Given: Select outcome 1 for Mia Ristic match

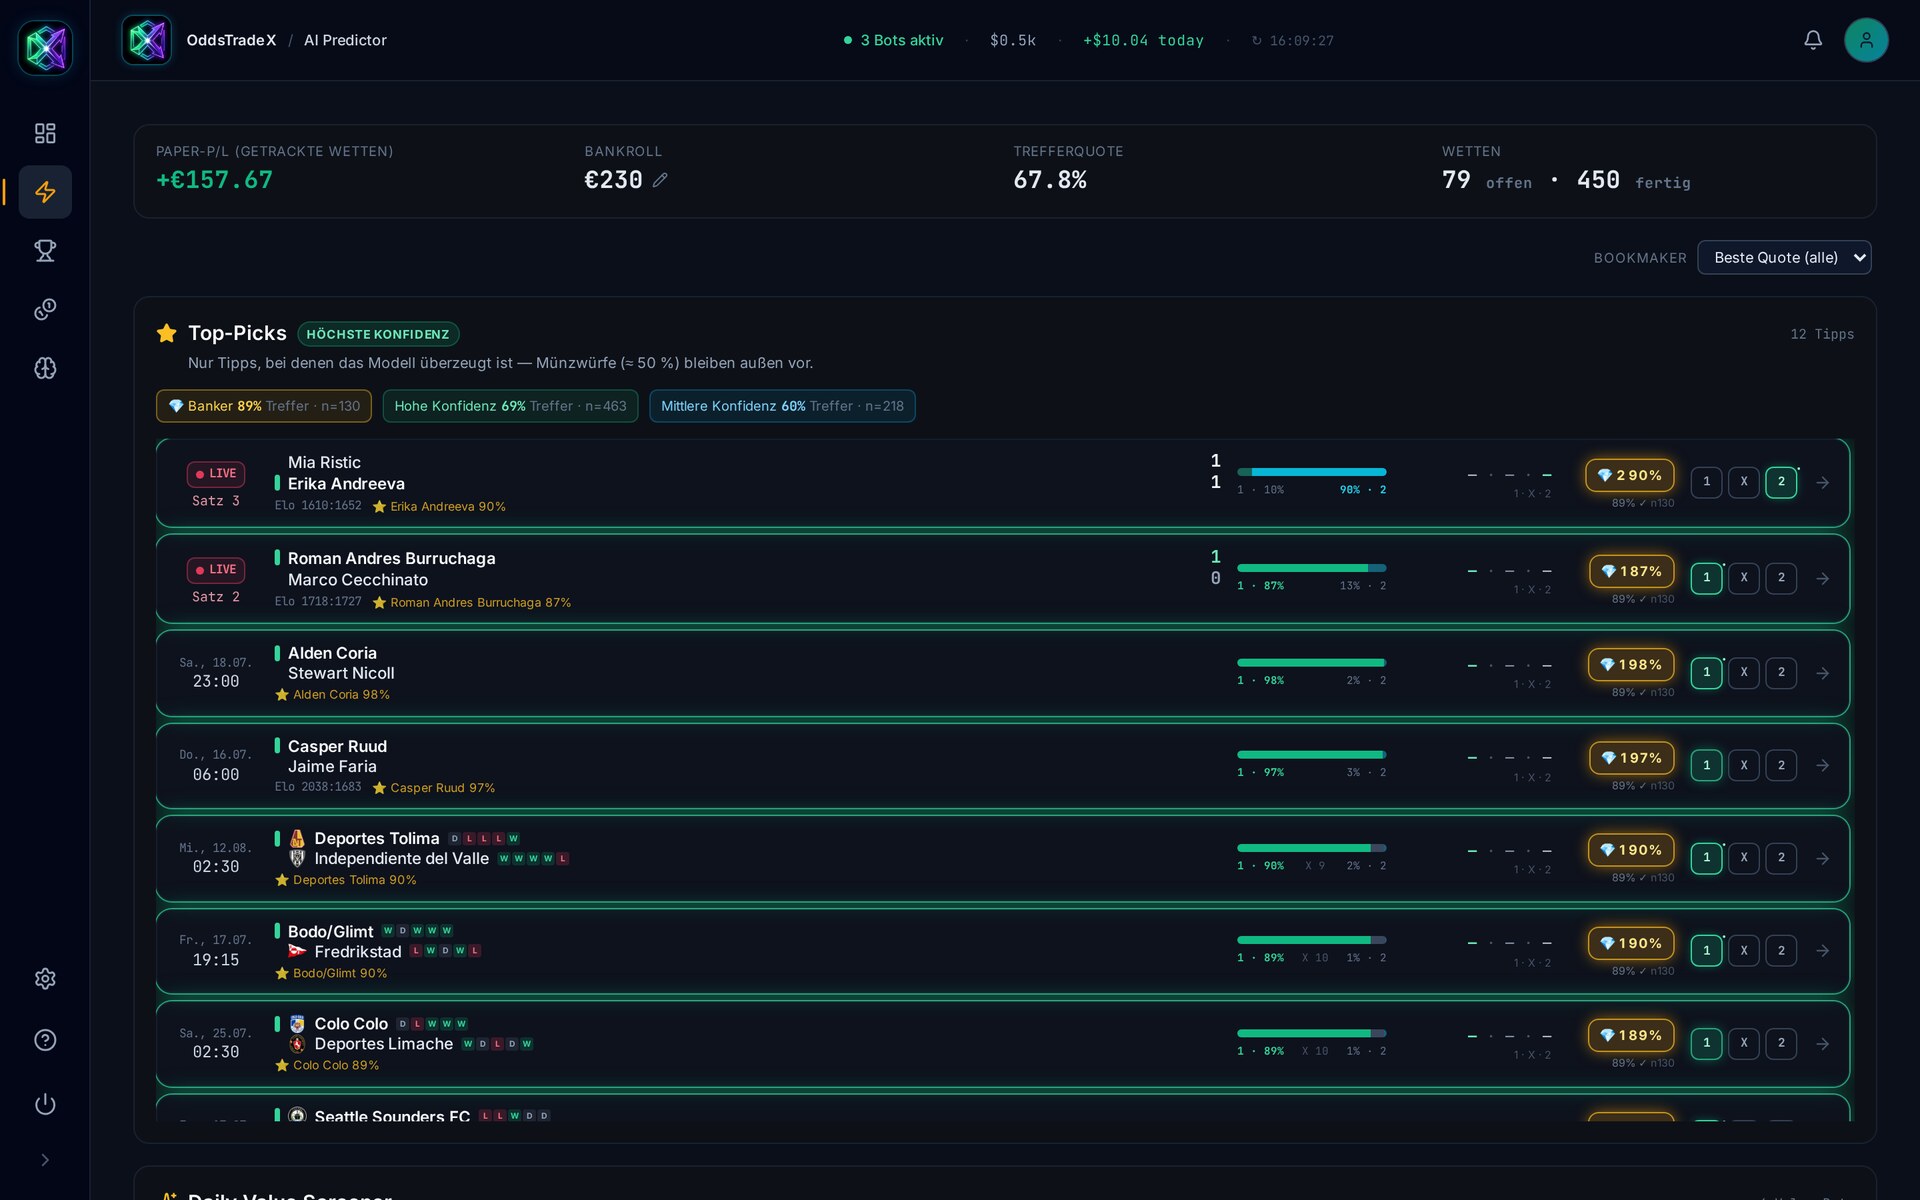Looking at the screenshot, I should (1706, 482).
